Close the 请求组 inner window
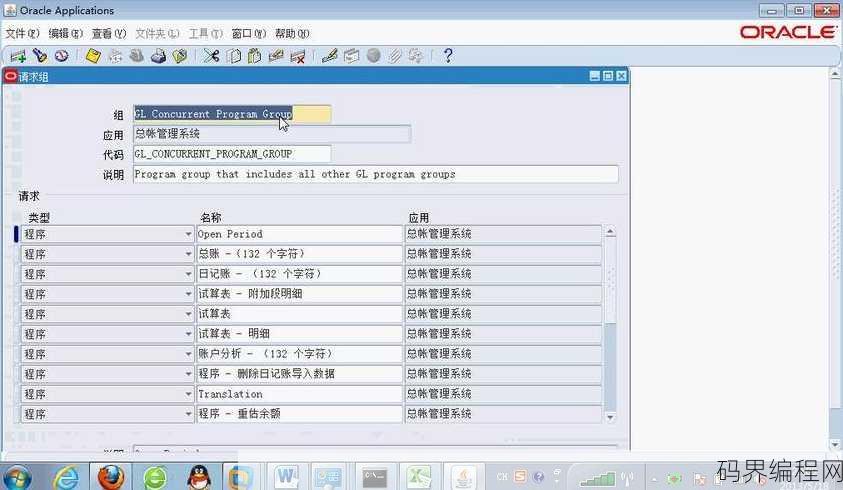The height and width of the screenshot is (490, 843). [621, 76]
